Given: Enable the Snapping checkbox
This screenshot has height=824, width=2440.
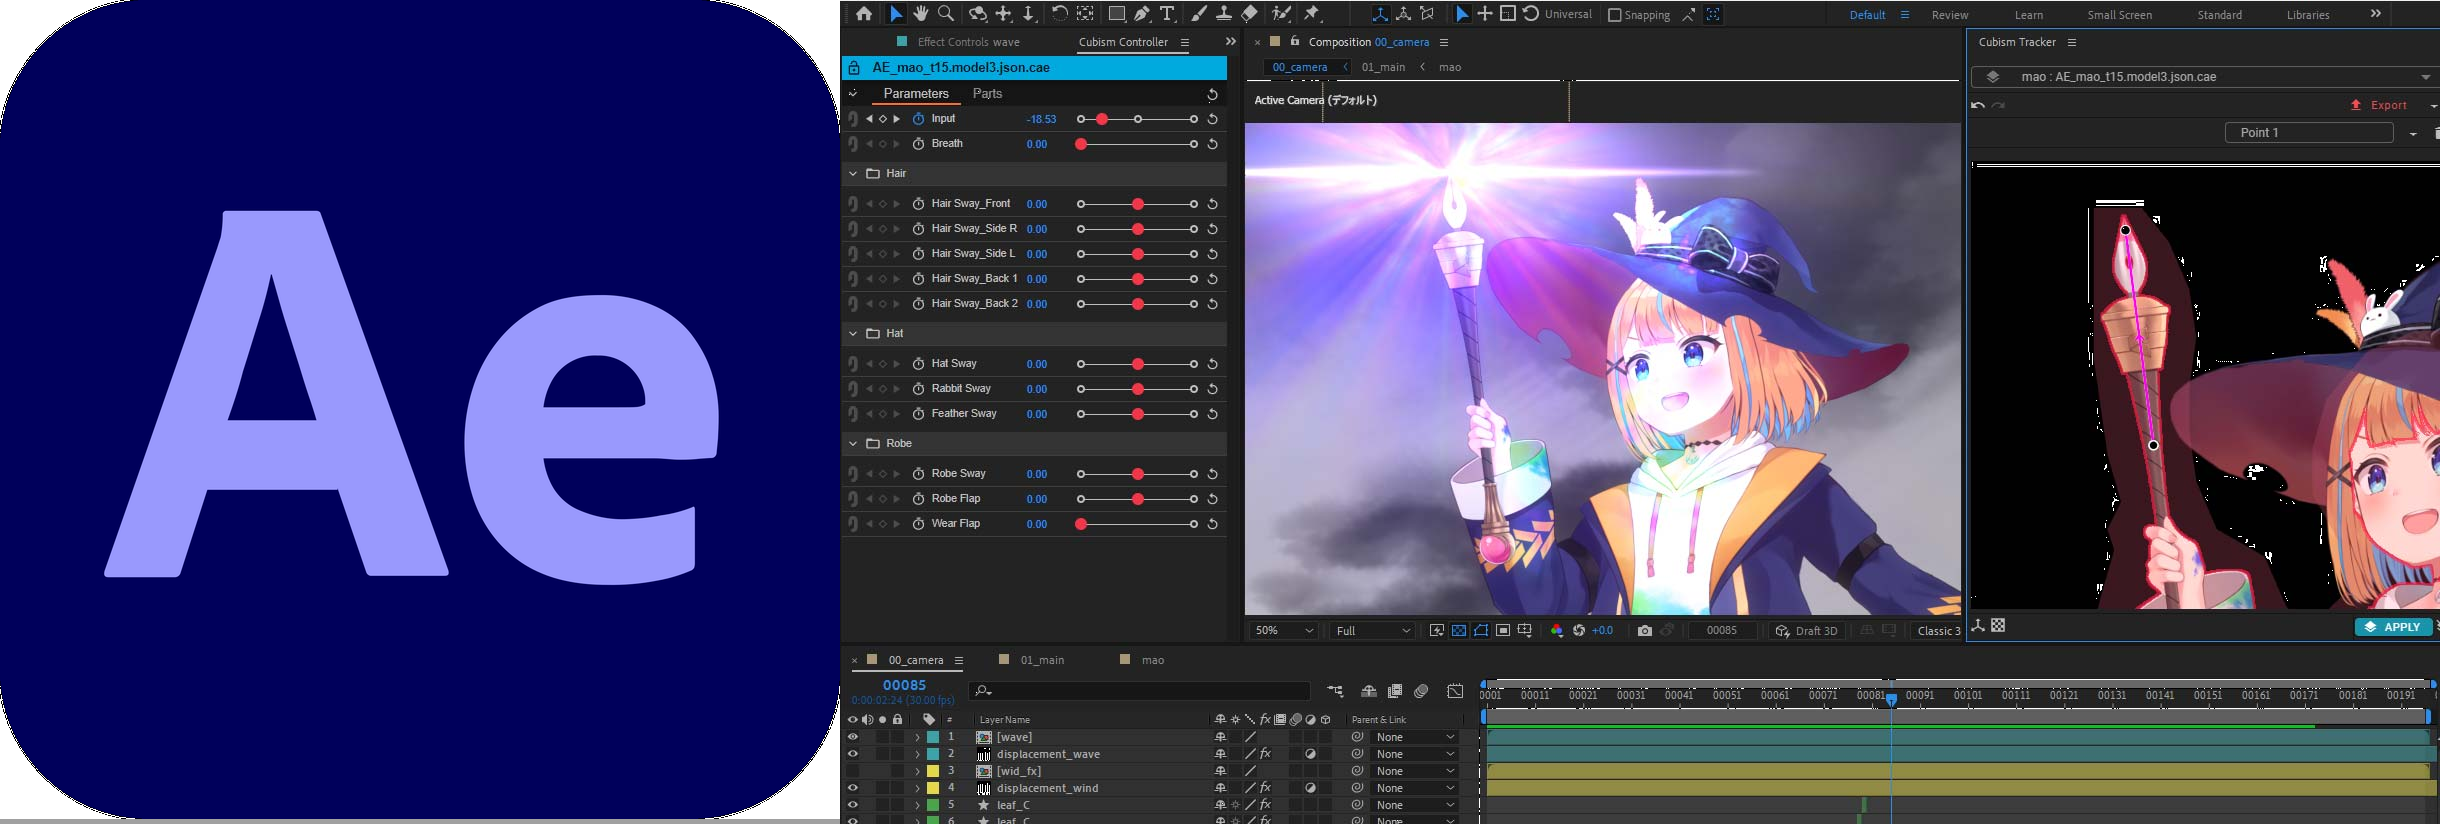Looking at the screenshot, I should coord(1614,15).
